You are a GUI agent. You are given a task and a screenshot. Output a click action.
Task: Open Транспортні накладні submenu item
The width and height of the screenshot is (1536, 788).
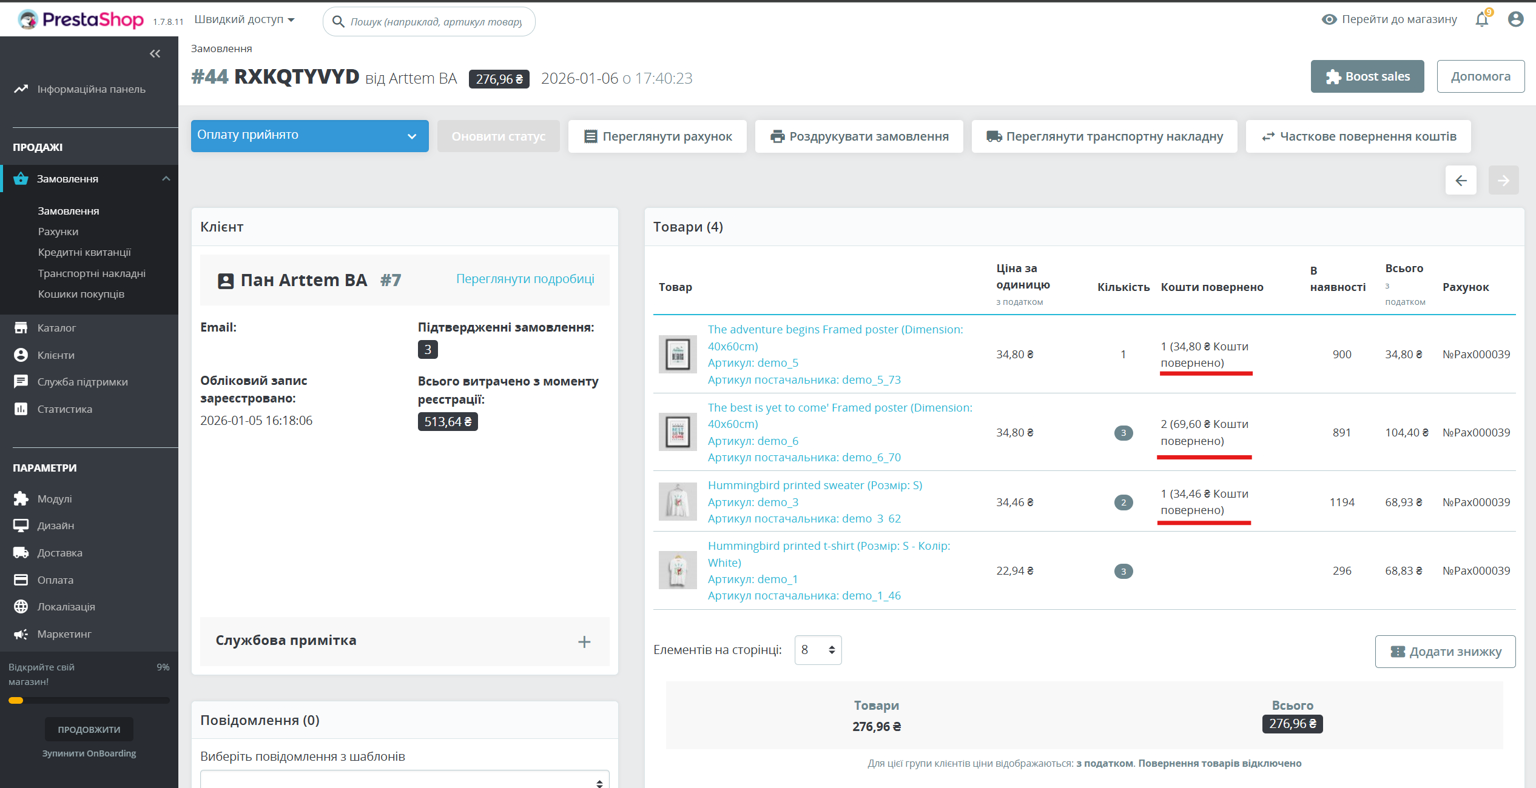click(x=91, y=274)
